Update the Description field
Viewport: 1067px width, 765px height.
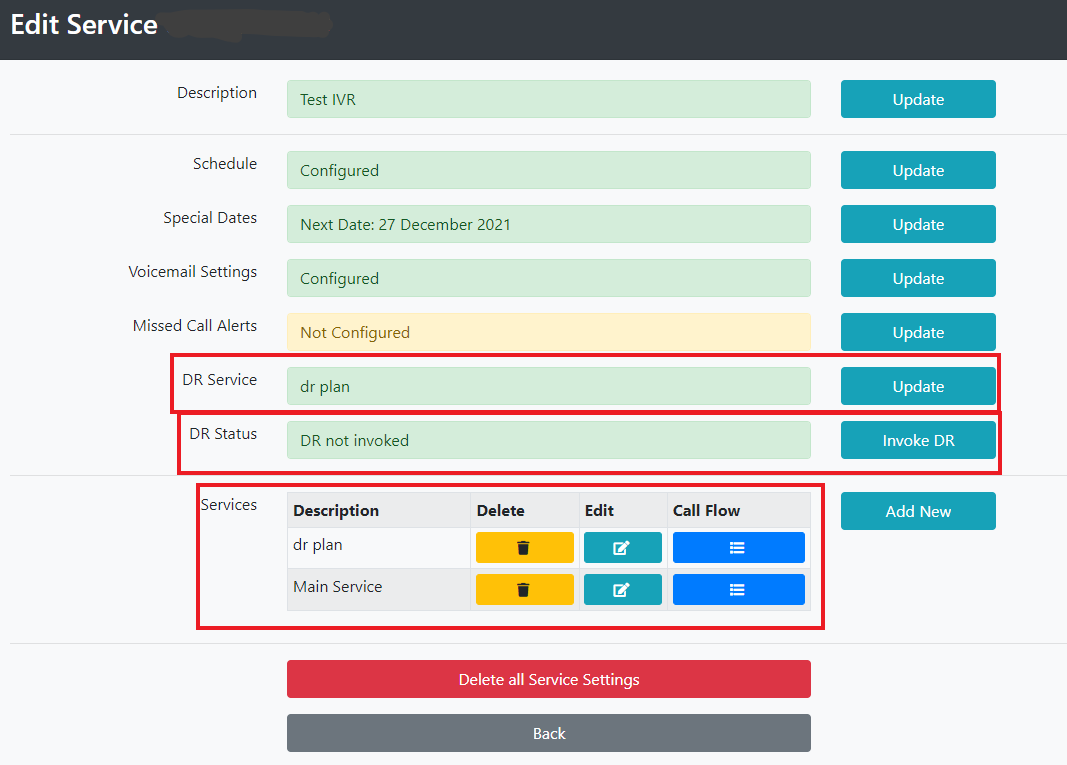point(917,99)
